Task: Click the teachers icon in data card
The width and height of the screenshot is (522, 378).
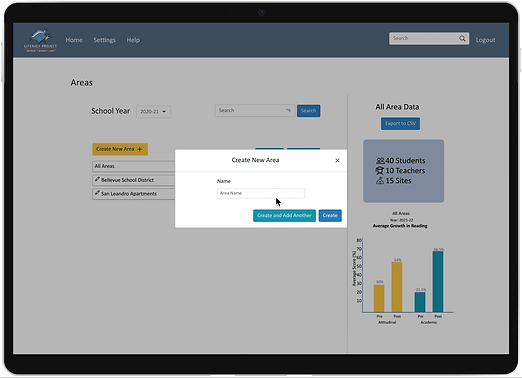Action: point(380,171)
